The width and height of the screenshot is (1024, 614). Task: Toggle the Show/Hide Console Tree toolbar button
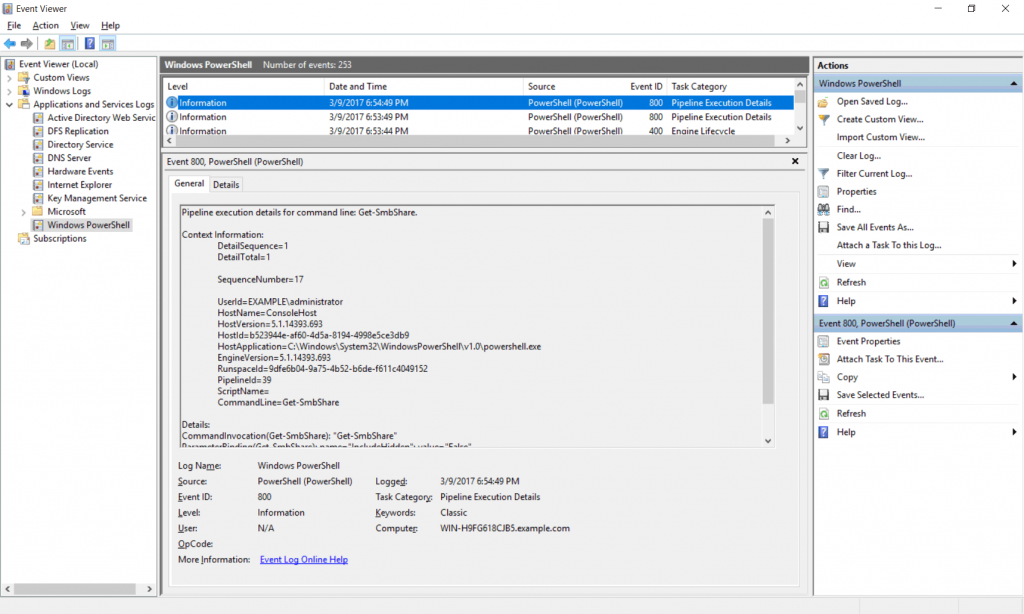click(x=68, y=44)
